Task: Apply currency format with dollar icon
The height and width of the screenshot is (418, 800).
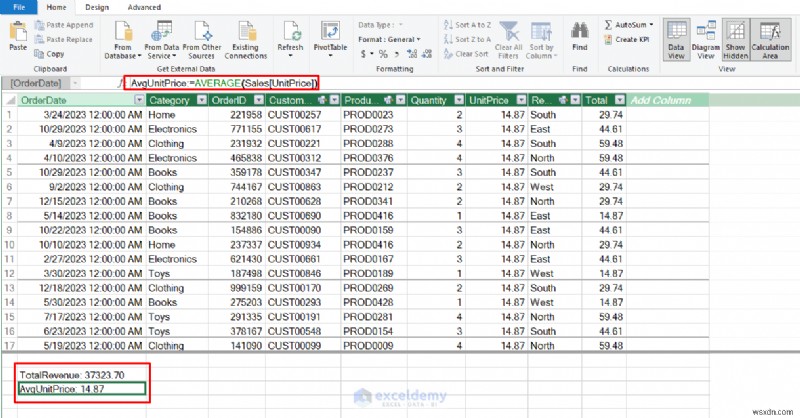Action: pyautogui.click(x=363, y=54)
